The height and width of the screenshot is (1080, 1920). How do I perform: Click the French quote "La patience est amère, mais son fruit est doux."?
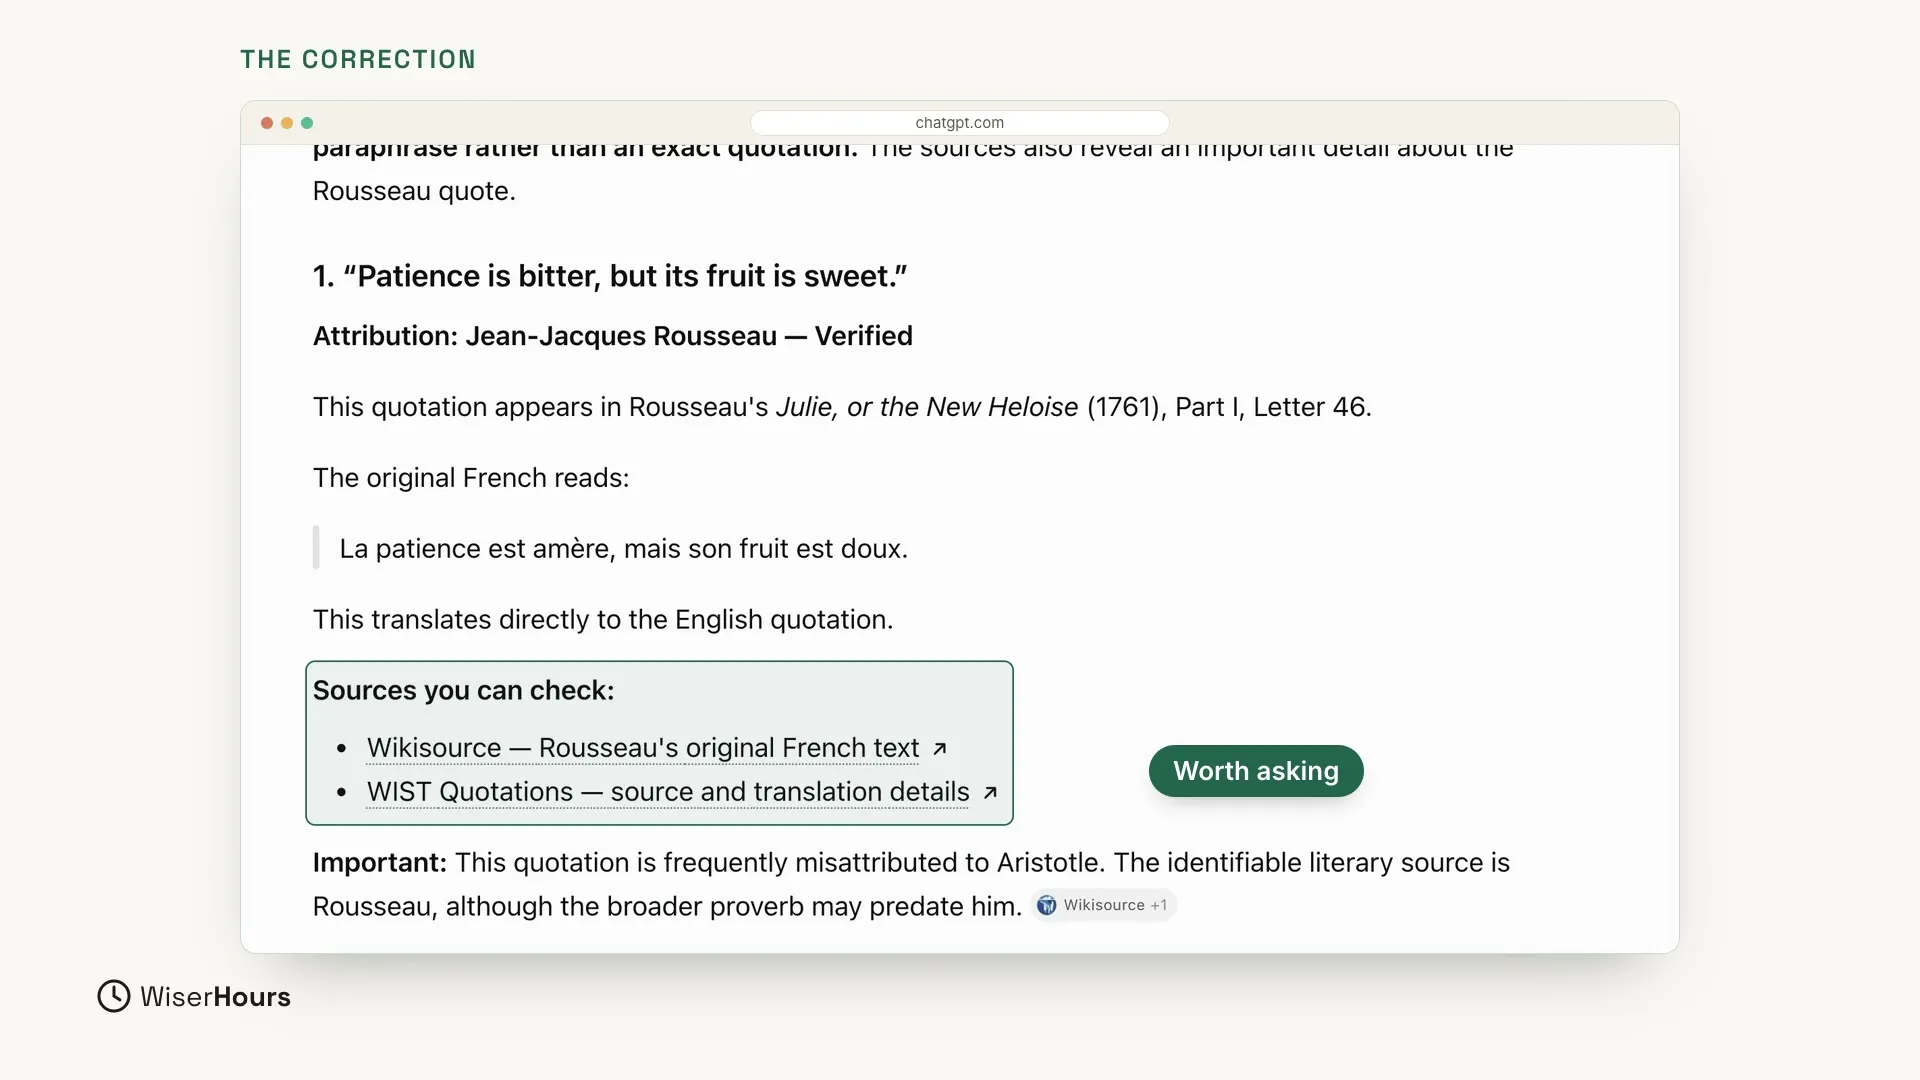point(624,549)
